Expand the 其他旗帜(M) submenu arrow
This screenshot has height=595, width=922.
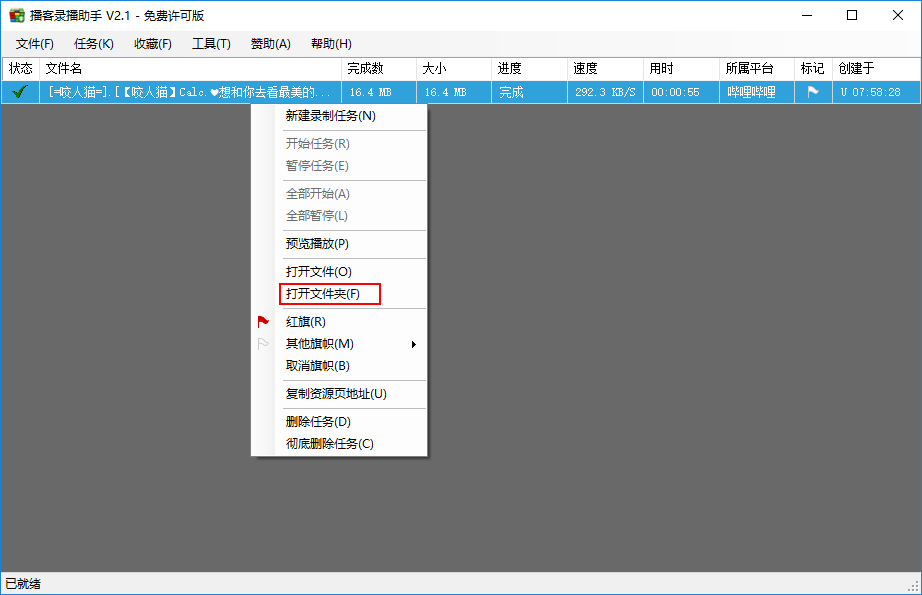tap(413, 344)
